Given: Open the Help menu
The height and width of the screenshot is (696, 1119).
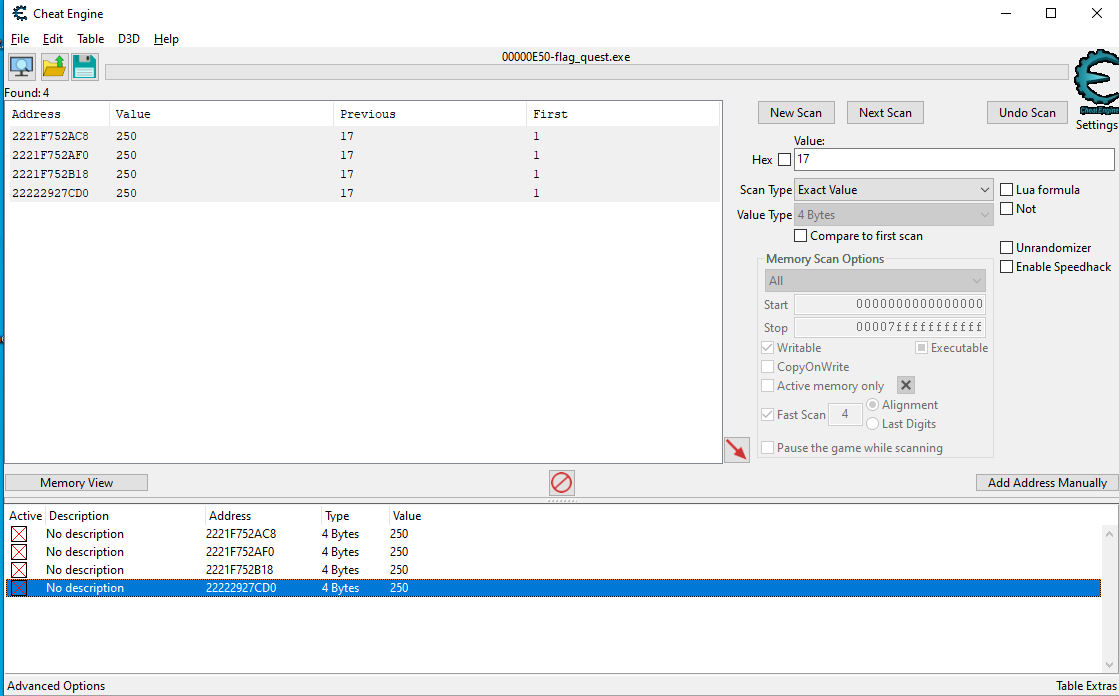Looking at the screenshot, I should coord(166,39).
